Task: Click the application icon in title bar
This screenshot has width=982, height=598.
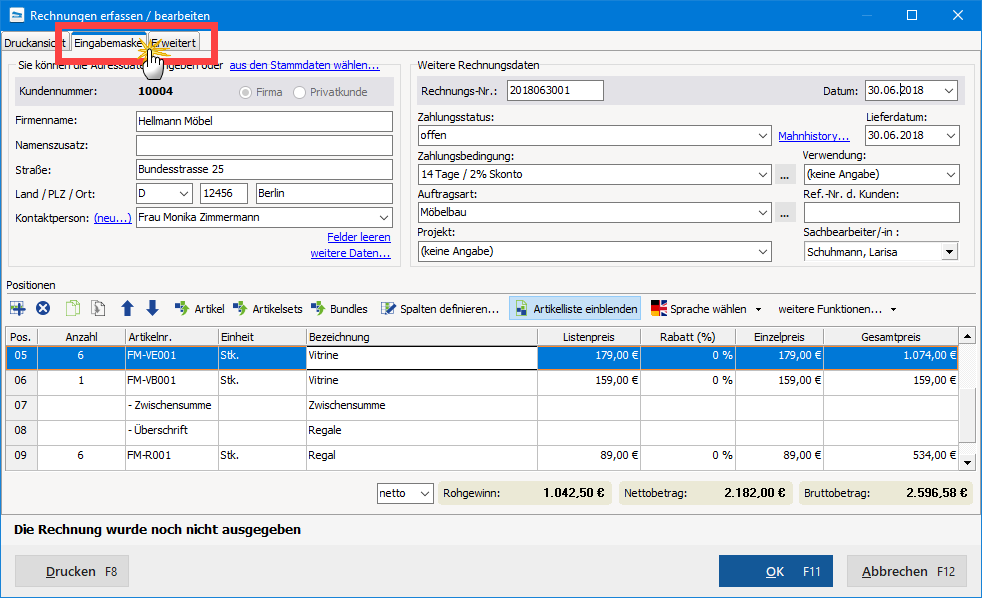Action: (x=17, y=15)
